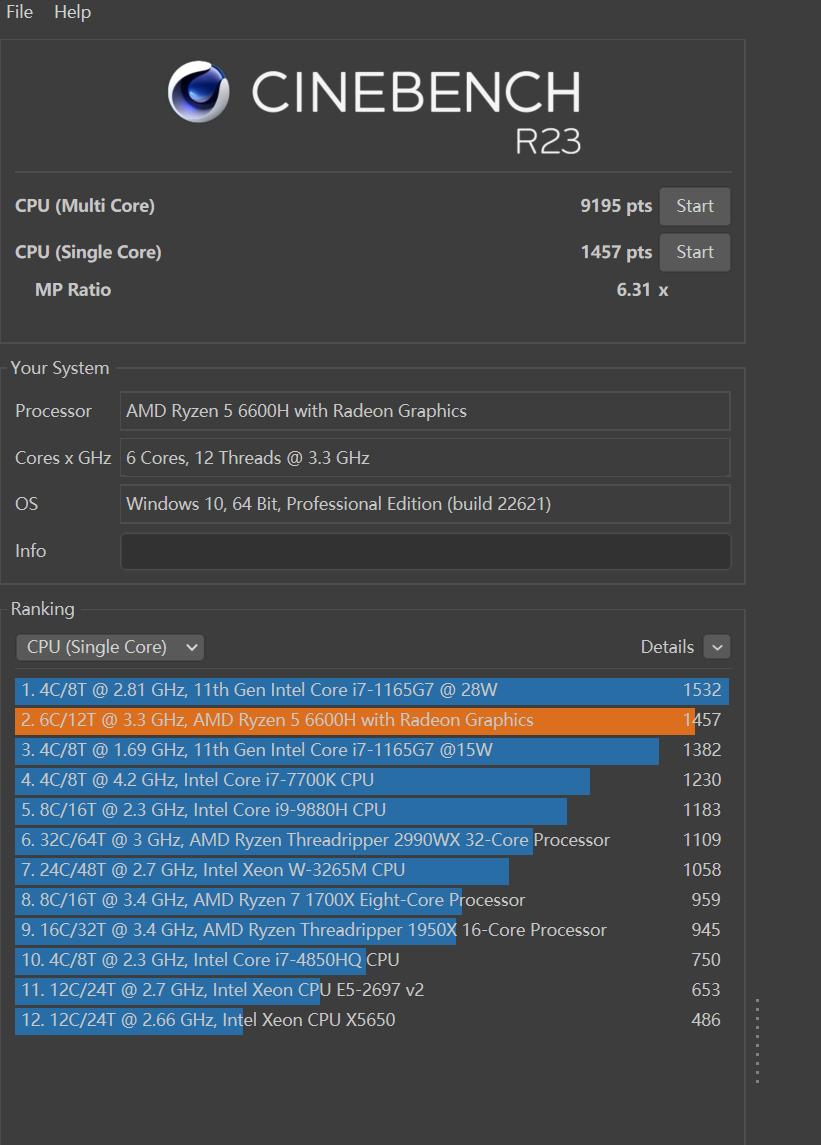Image resolution: width=821 pixels, height=1145 pixels.
Task: Open the File menu
Action: [19, 12]
